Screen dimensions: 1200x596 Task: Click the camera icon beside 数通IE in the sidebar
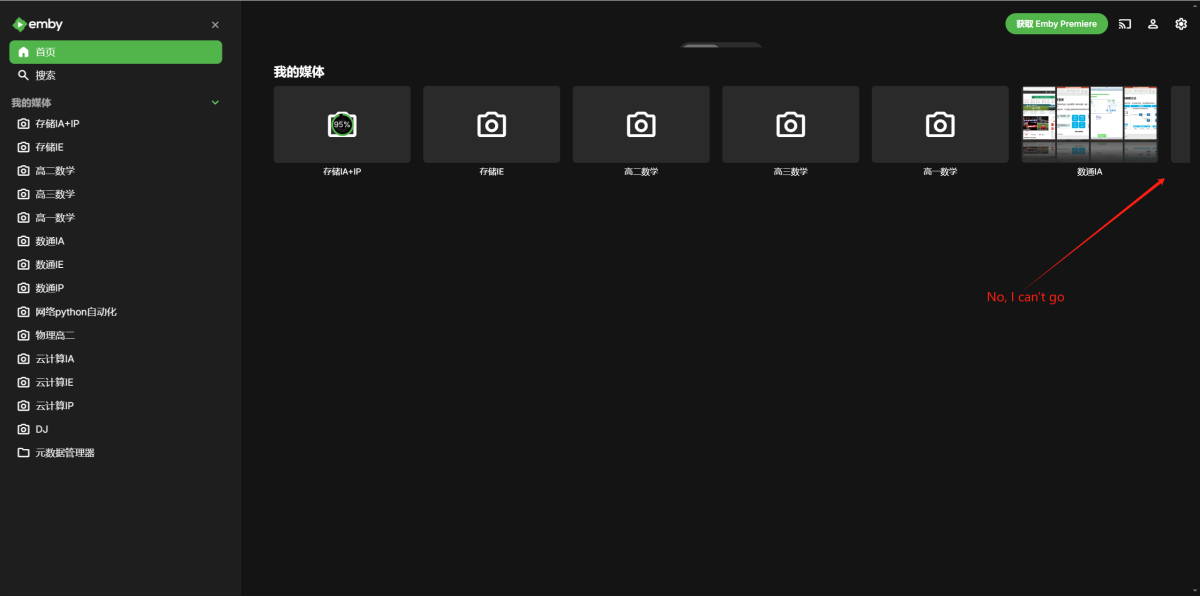pyautogui.click(x=23, y=265)
